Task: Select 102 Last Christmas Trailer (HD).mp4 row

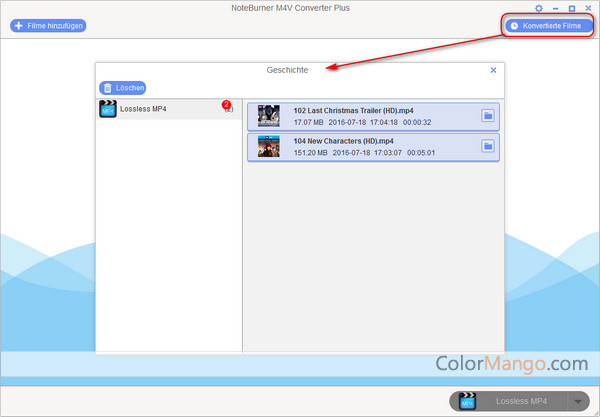Action: tap(373, 116)
